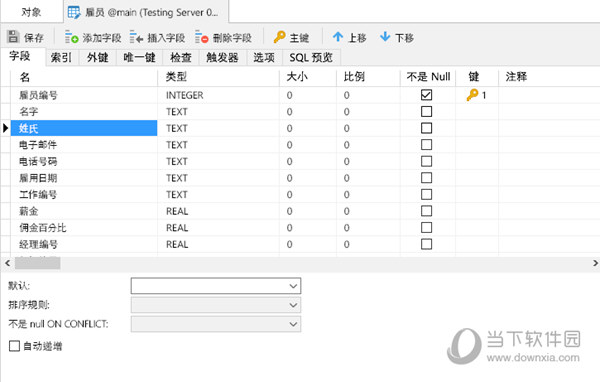Select the highlighted 姓氏 field name

(84, 128)
